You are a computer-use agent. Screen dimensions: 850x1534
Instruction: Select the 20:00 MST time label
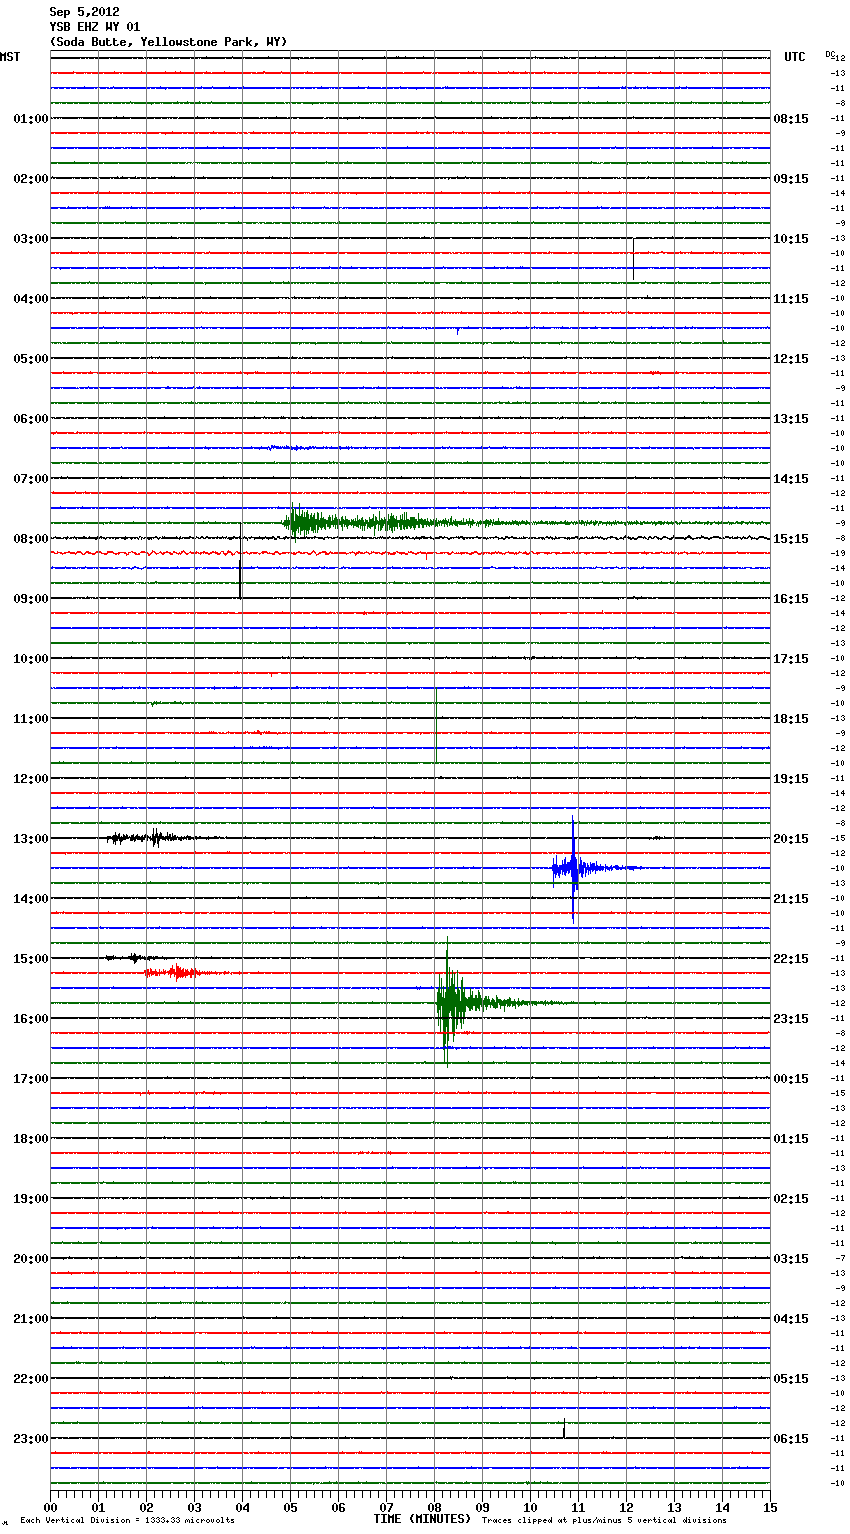point(30,1258)
